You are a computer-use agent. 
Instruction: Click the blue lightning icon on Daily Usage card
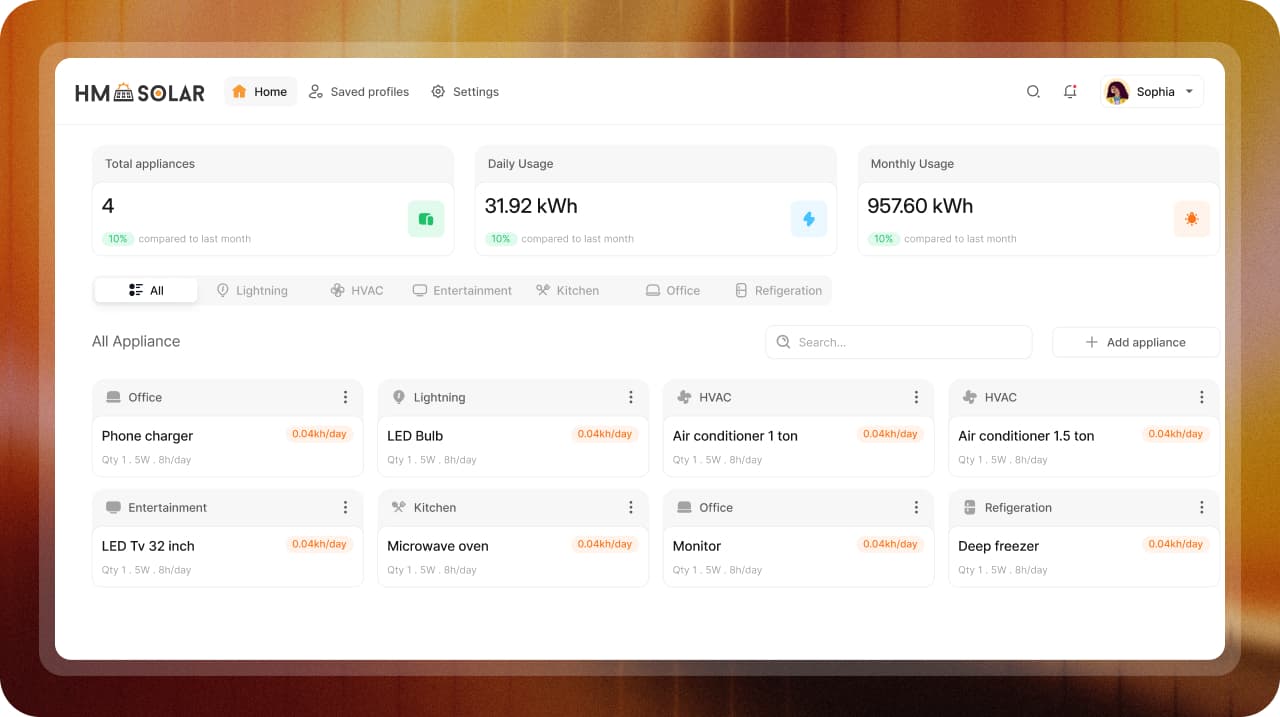point(809,218)
